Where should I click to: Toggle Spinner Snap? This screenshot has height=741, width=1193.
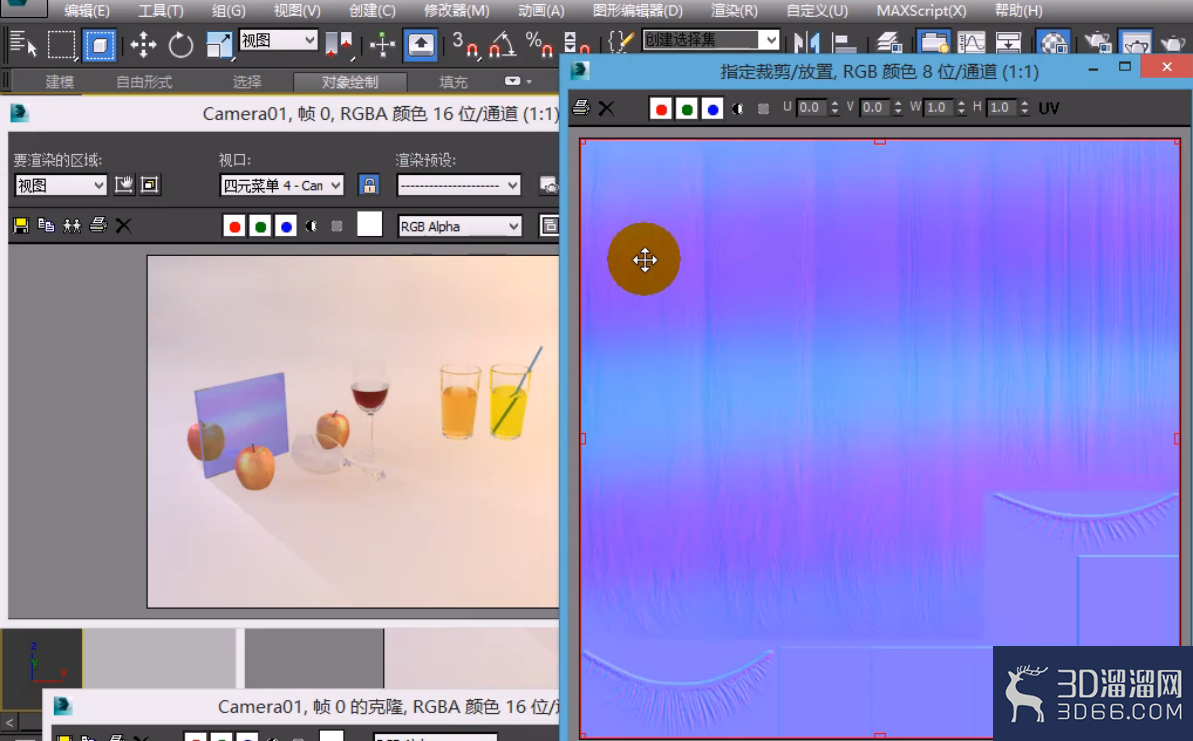[576, 45]
